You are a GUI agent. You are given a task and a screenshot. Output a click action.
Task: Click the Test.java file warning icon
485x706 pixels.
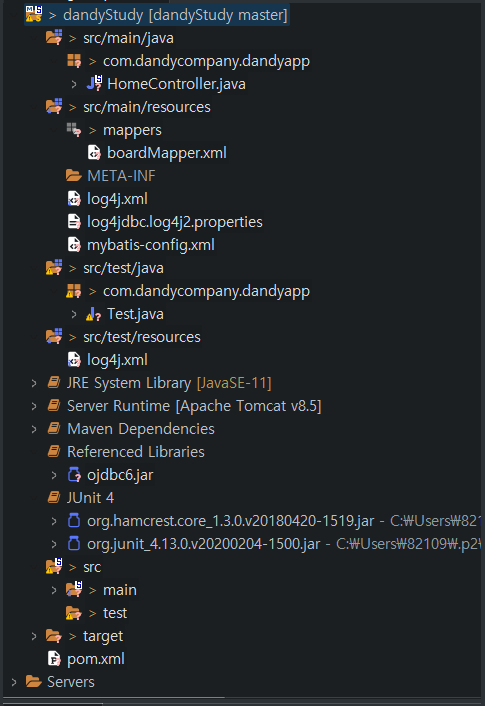point(93,314)
